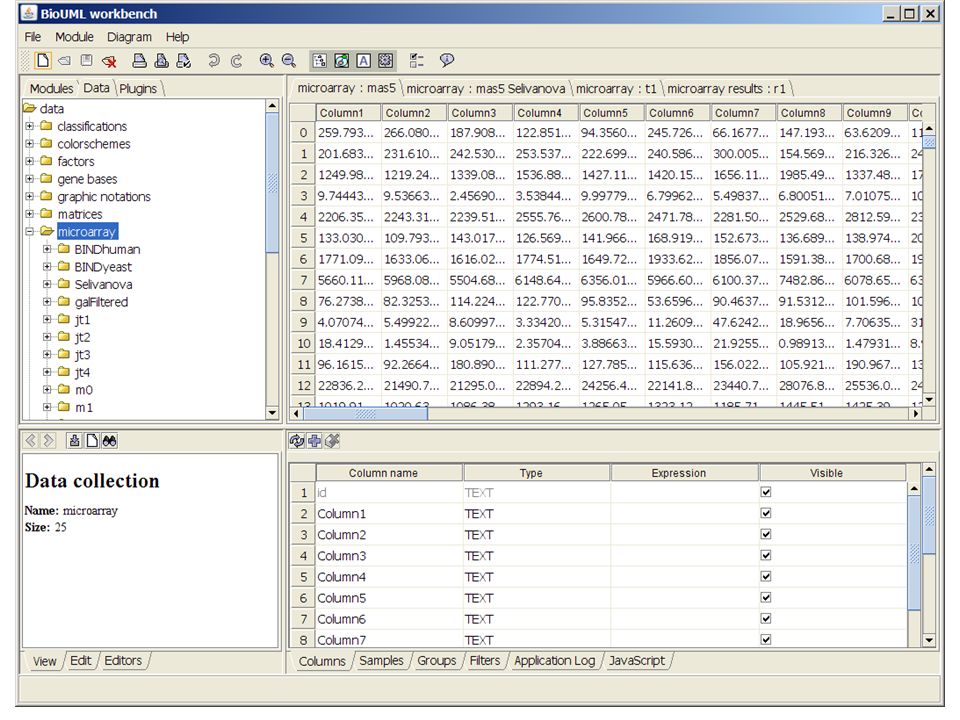Toggle Visible checkbox for Column1 row
960x720 pixels.
(x=766, y=513)
